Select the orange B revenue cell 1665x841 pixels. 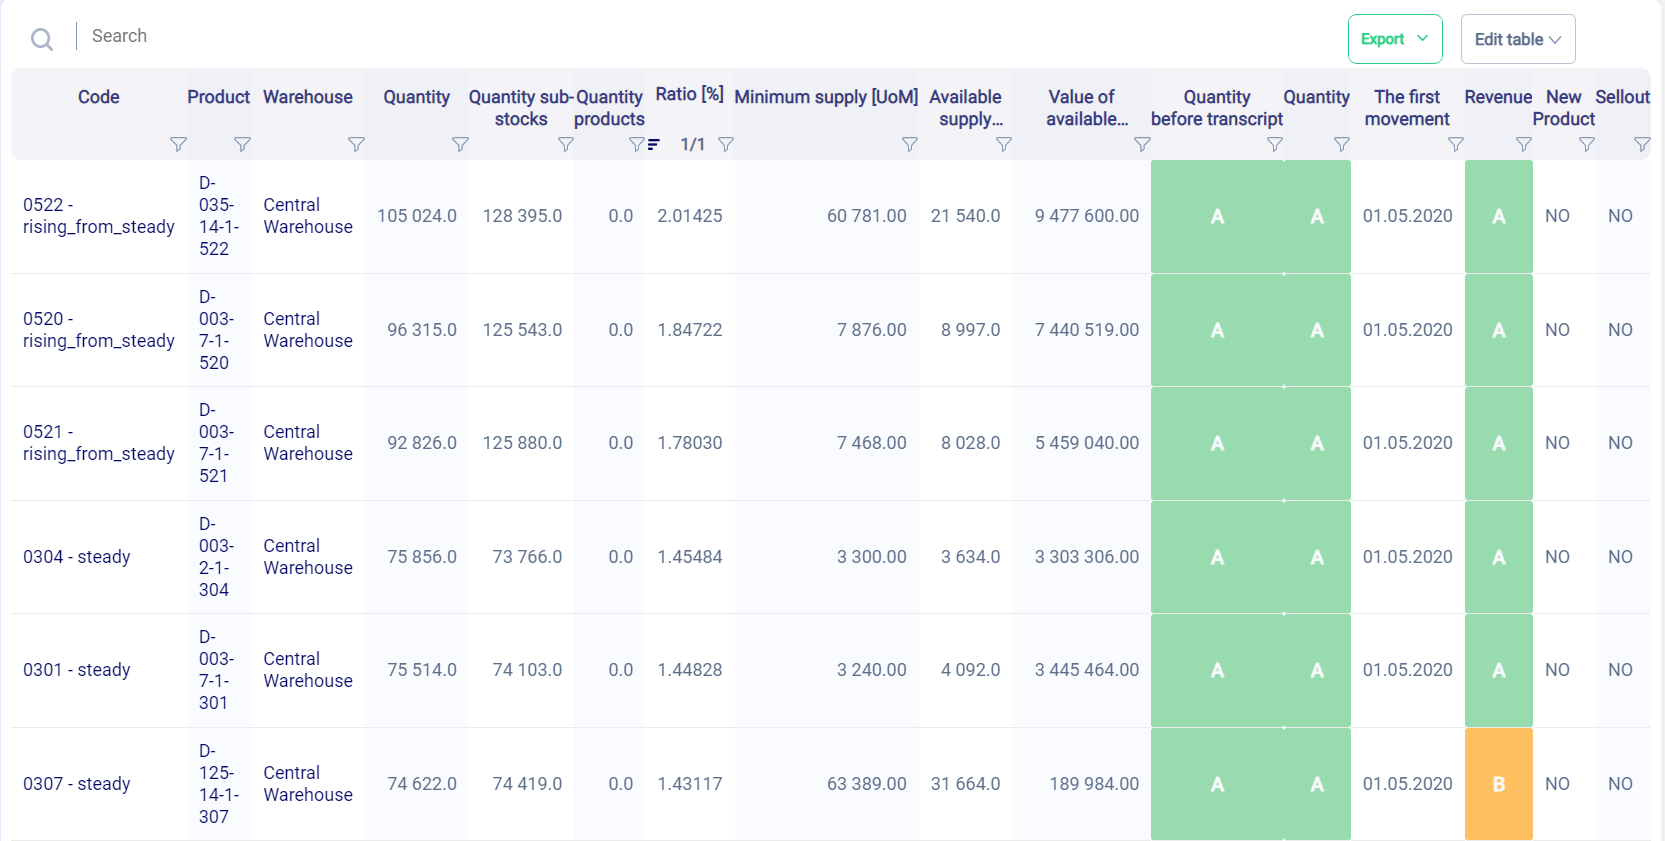(x=1498, y=784)
